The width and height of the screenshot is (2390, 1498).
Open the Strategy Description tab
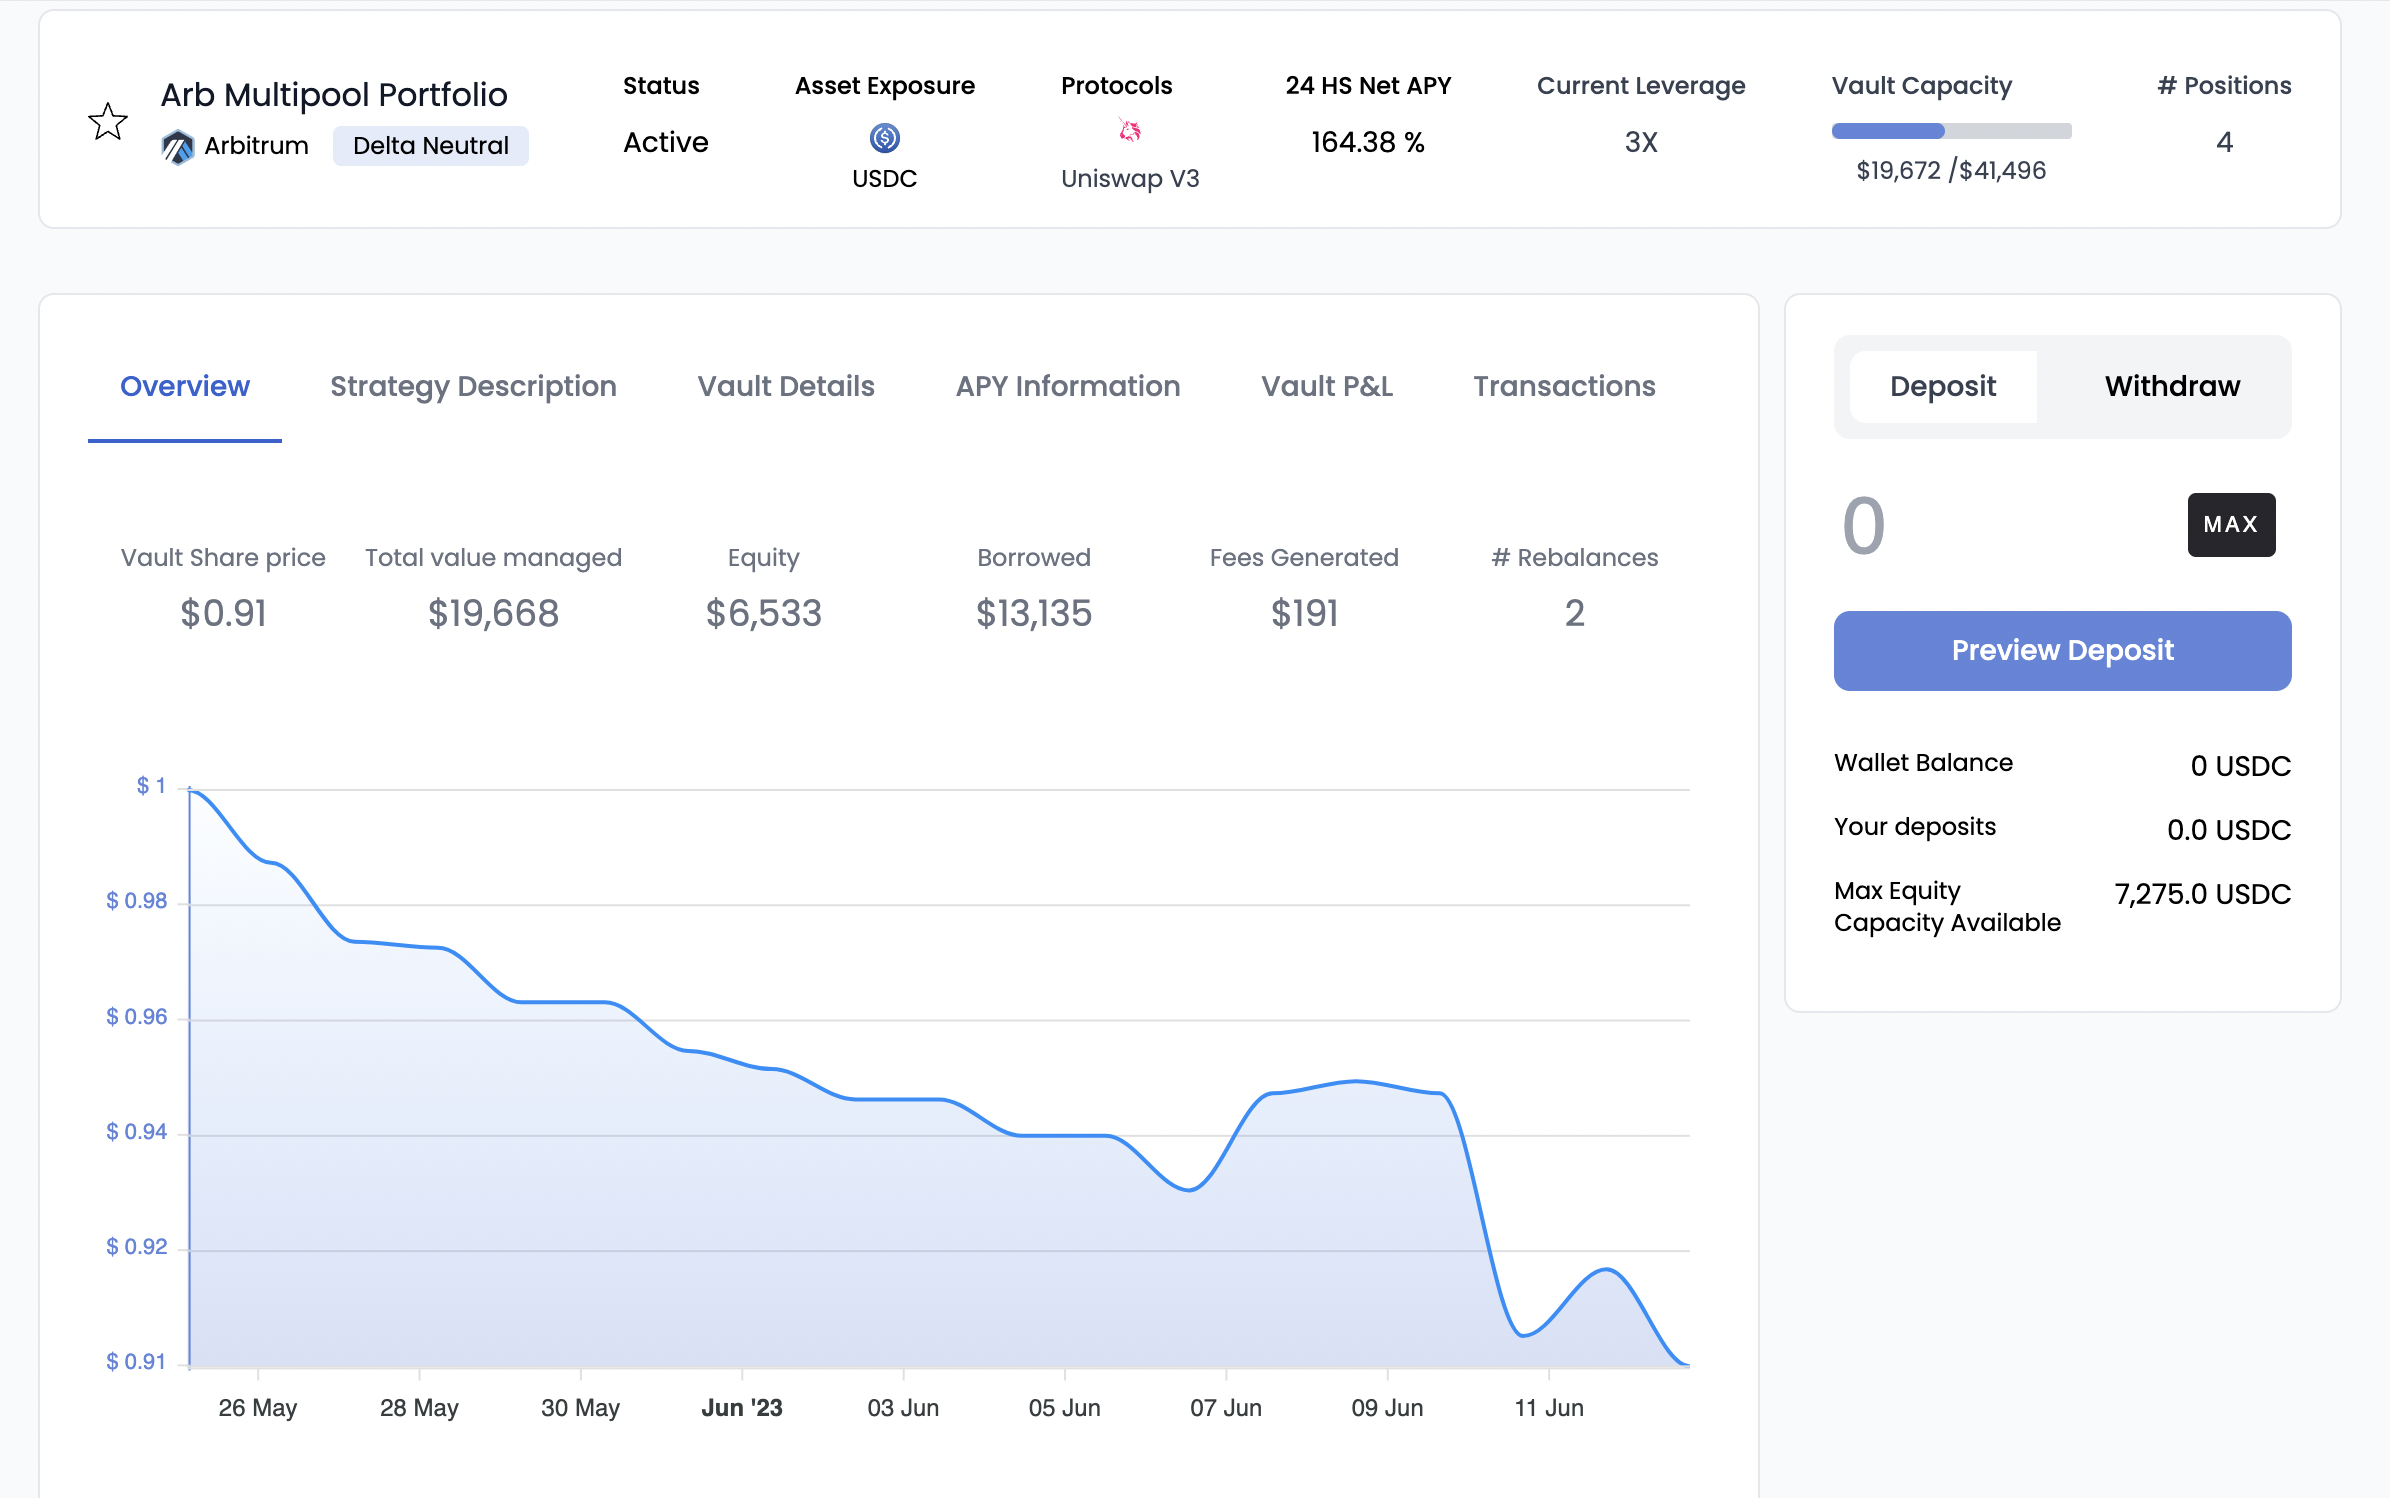473,386
